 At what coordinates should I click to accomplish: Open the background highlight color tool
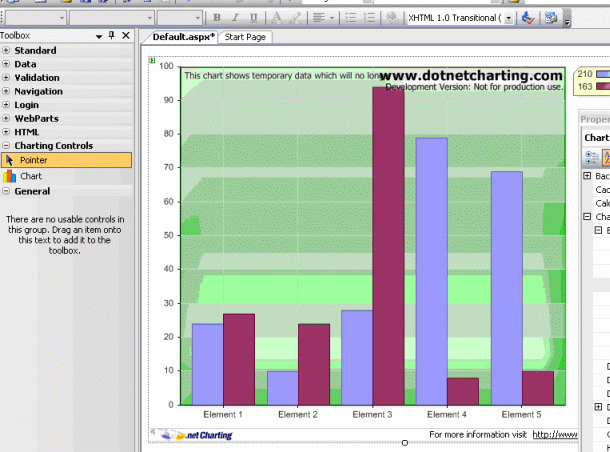tap(295, 18)
